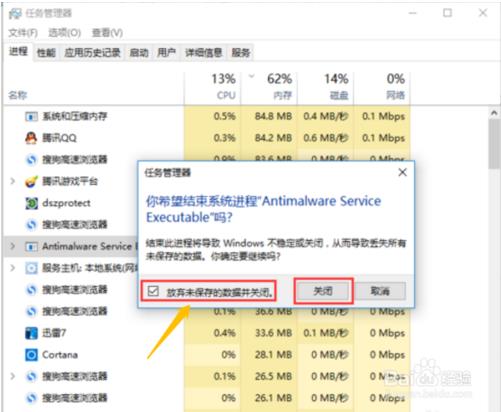501x412 pixels.
Task: Click the process list scrollbar thumb
Action: tap(494, 144)
